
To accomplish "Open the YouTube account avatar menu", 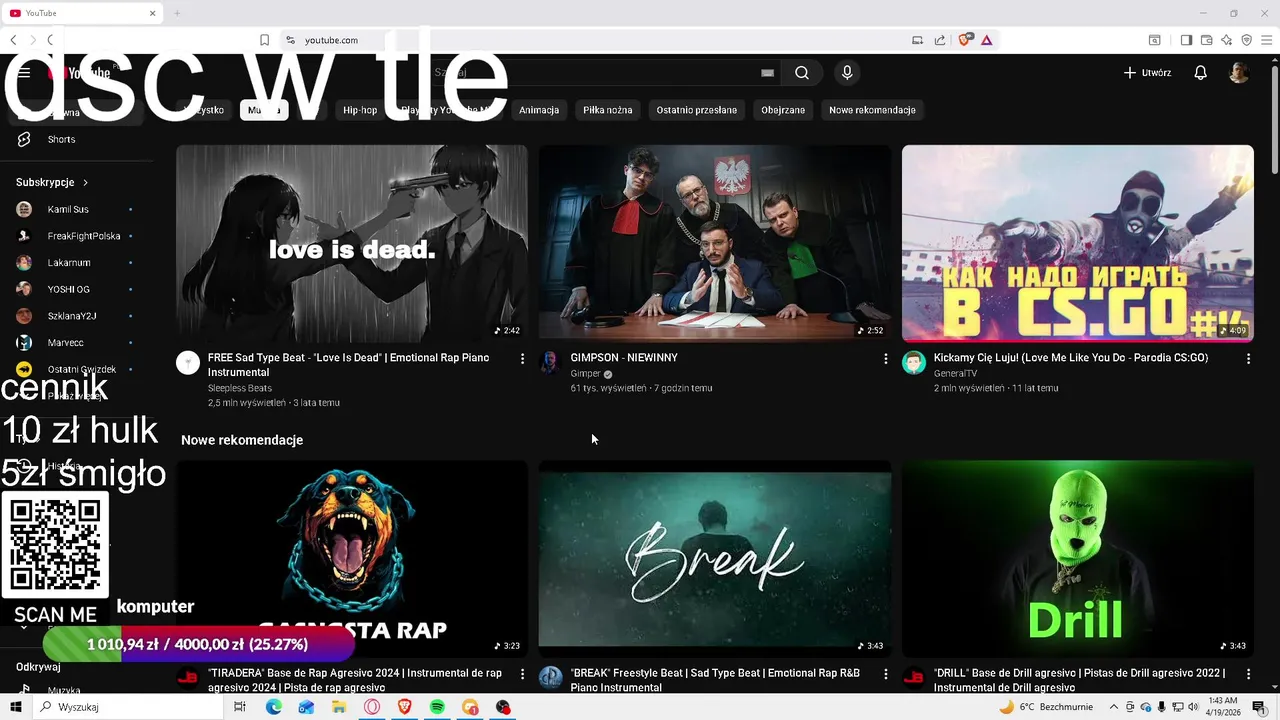I will [1239, 73].
